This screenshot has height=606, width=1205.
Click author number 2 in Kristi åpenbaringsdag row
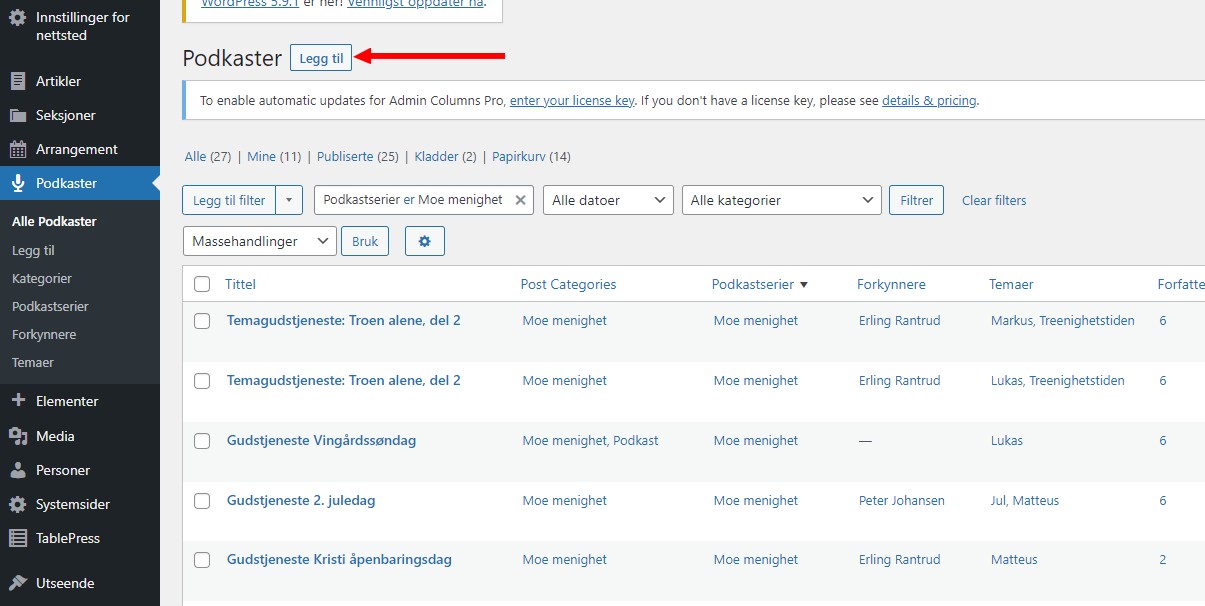tap(1163, 560)
